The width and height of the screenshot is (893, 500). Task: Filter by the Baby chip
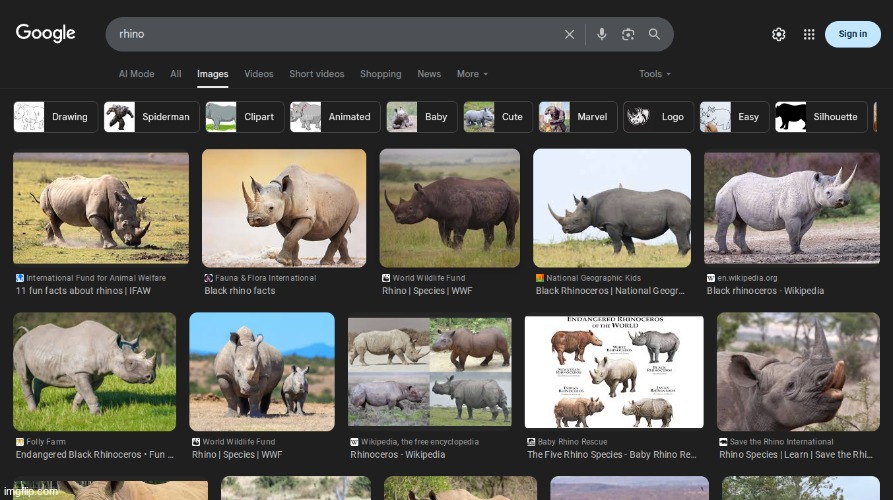(421, 117)
